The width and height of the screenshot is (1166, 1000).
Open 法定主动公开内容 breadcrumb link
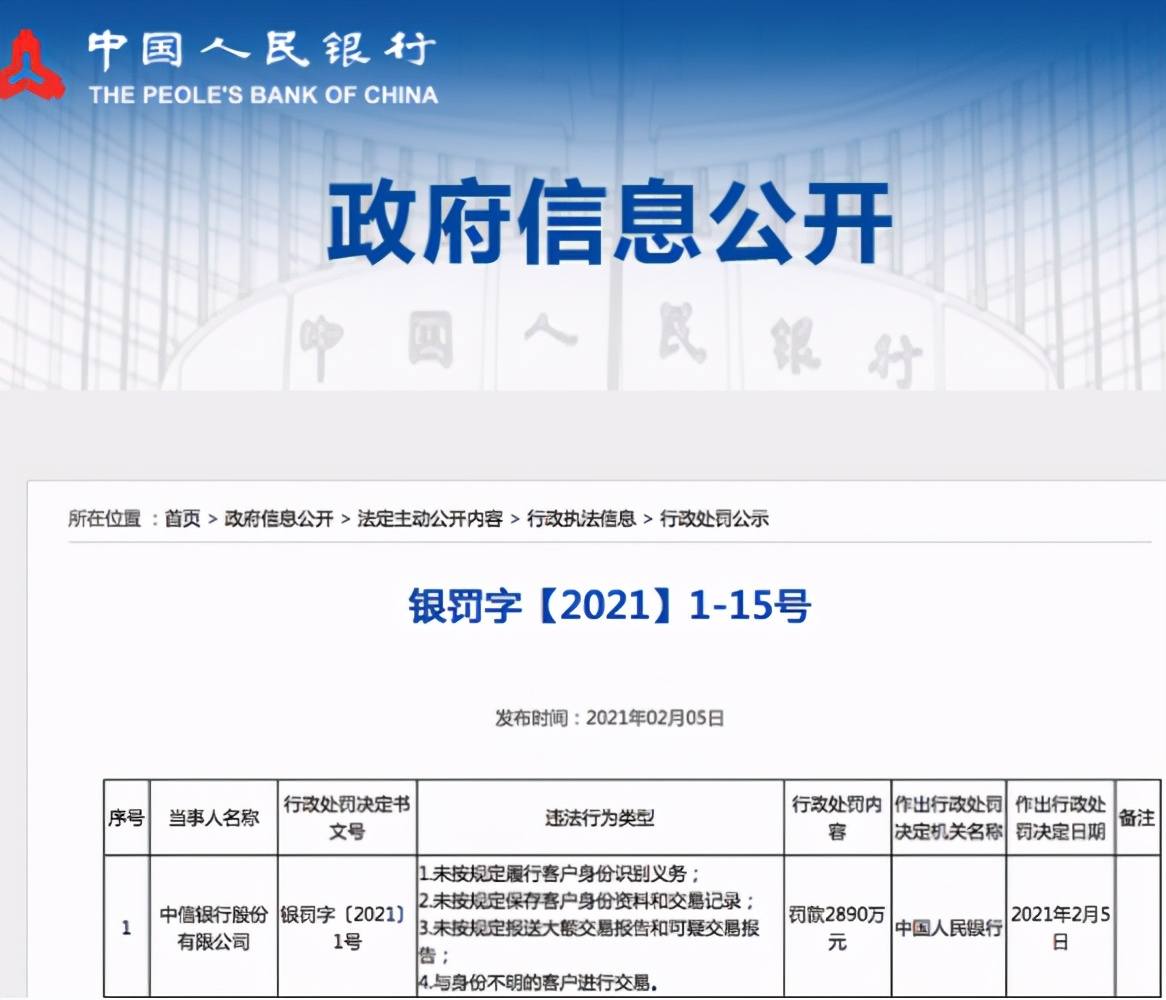tap(430, 518)
